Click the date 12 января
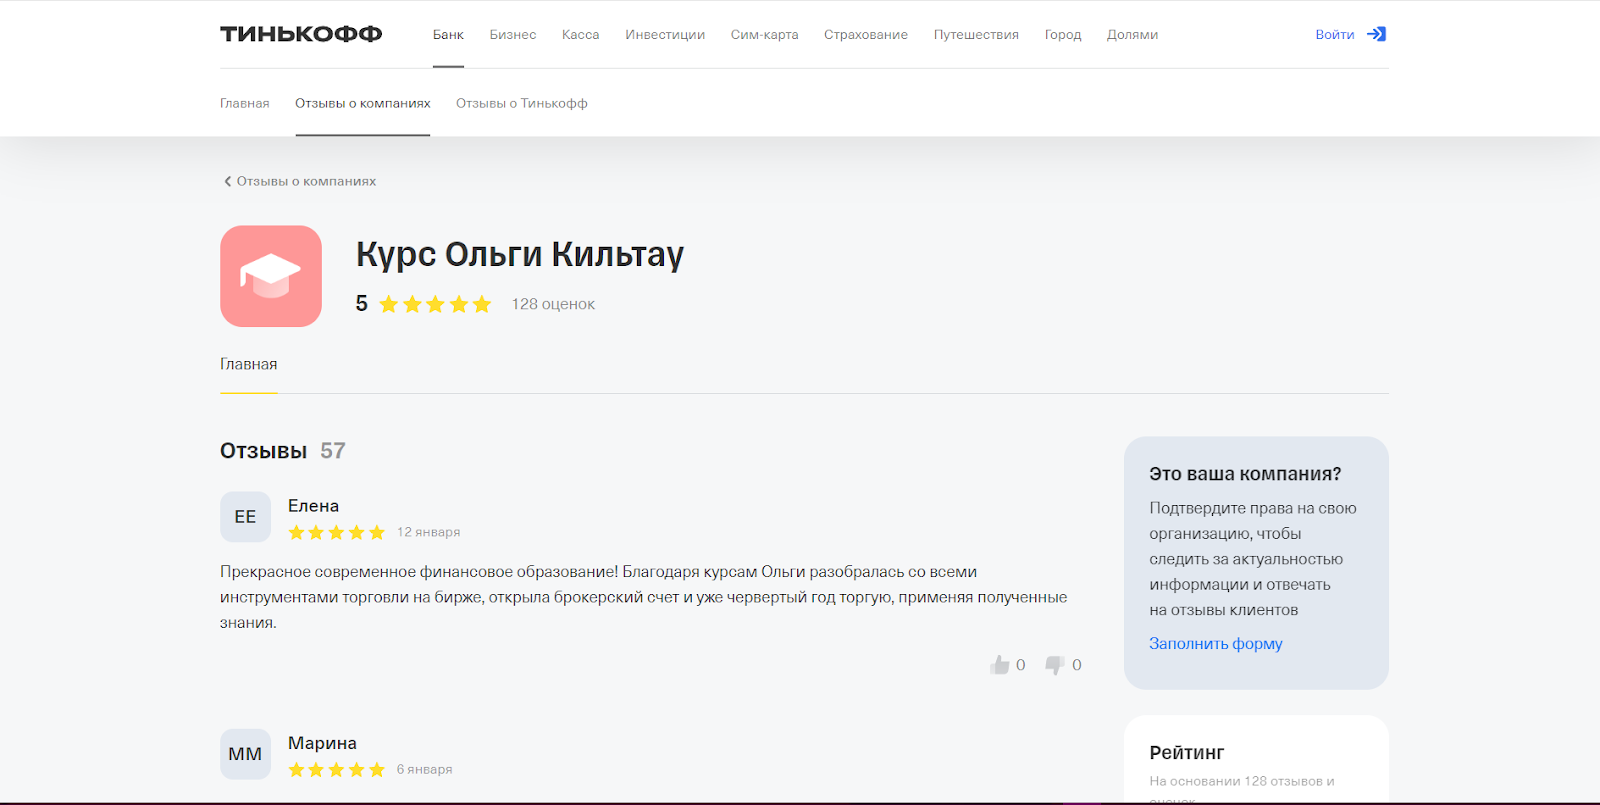This screenshot has height=805, width=1600. pos(429,532)
